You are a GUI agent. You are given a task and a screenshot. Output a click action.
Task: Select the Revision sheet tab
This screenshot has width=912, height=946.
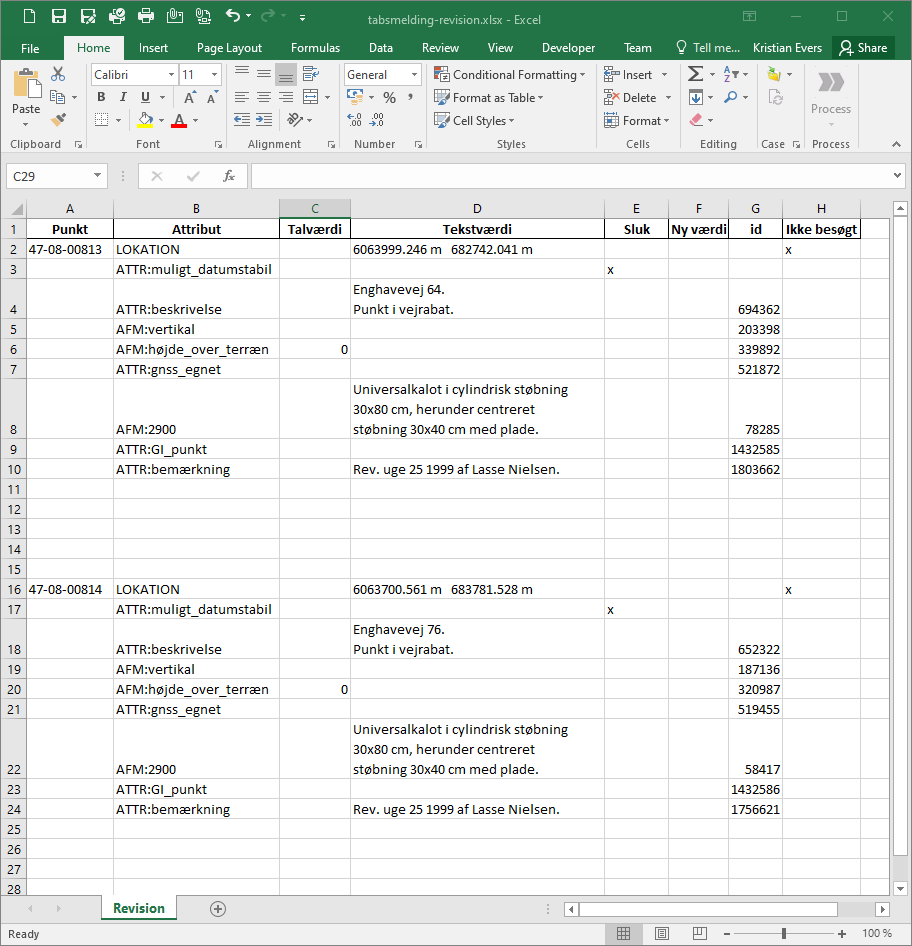tap(139, 908)
